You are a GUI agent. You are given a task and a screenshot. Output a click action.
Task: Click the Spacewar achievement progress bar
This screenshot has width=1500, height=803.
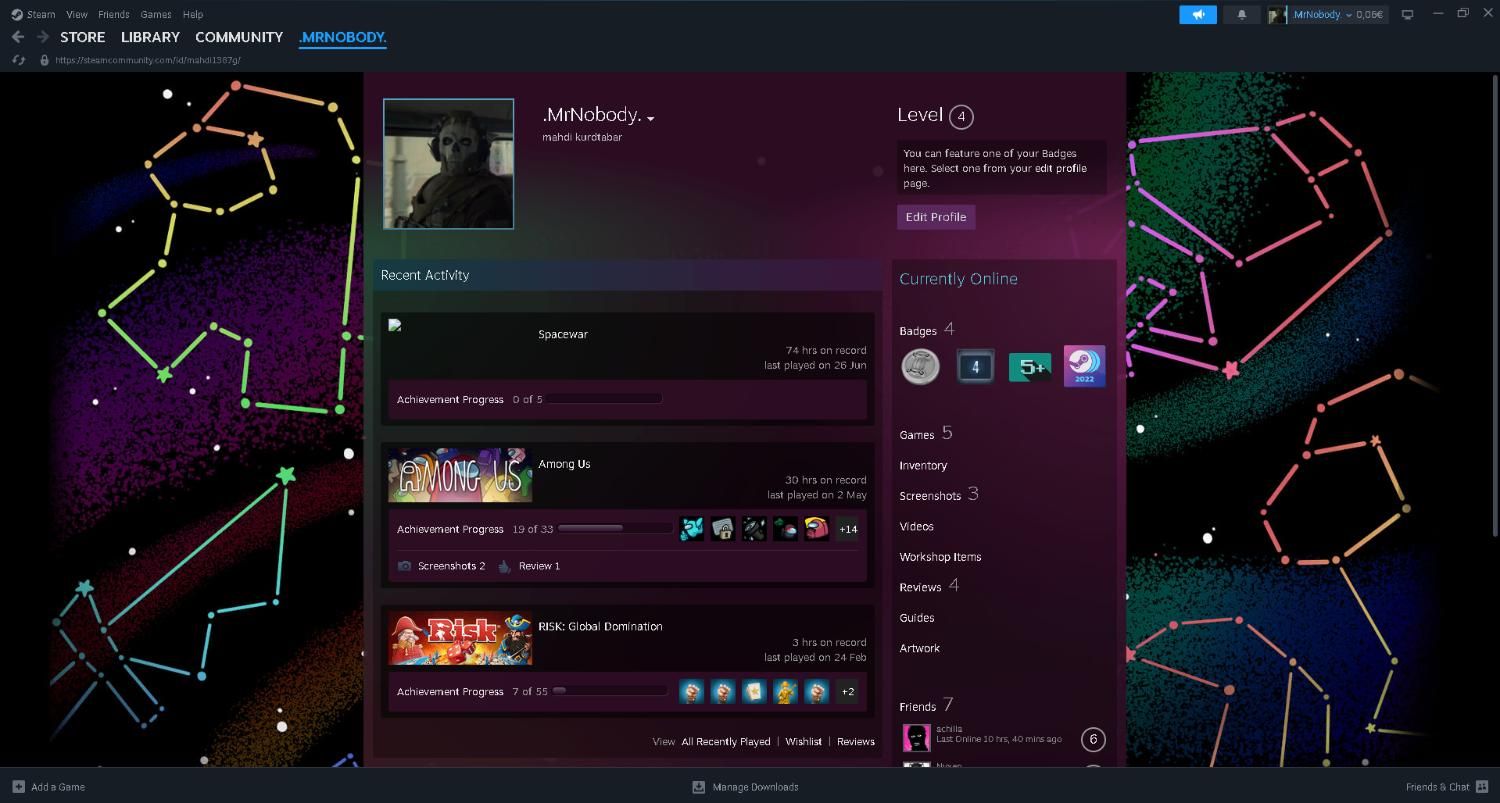coord(604,399)
